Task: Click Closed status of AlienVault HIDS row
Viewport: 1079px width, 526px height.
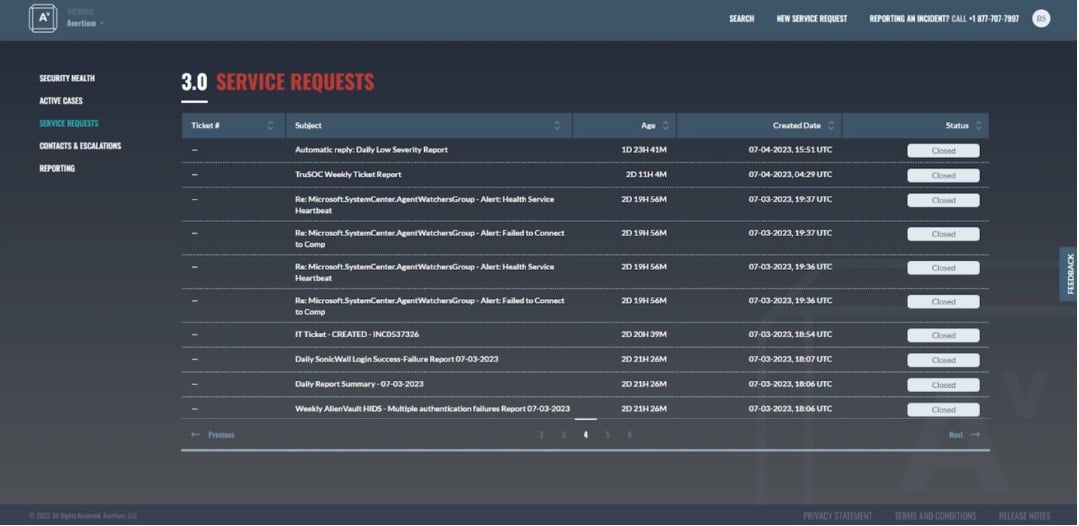Action: [x=943, y=410]
